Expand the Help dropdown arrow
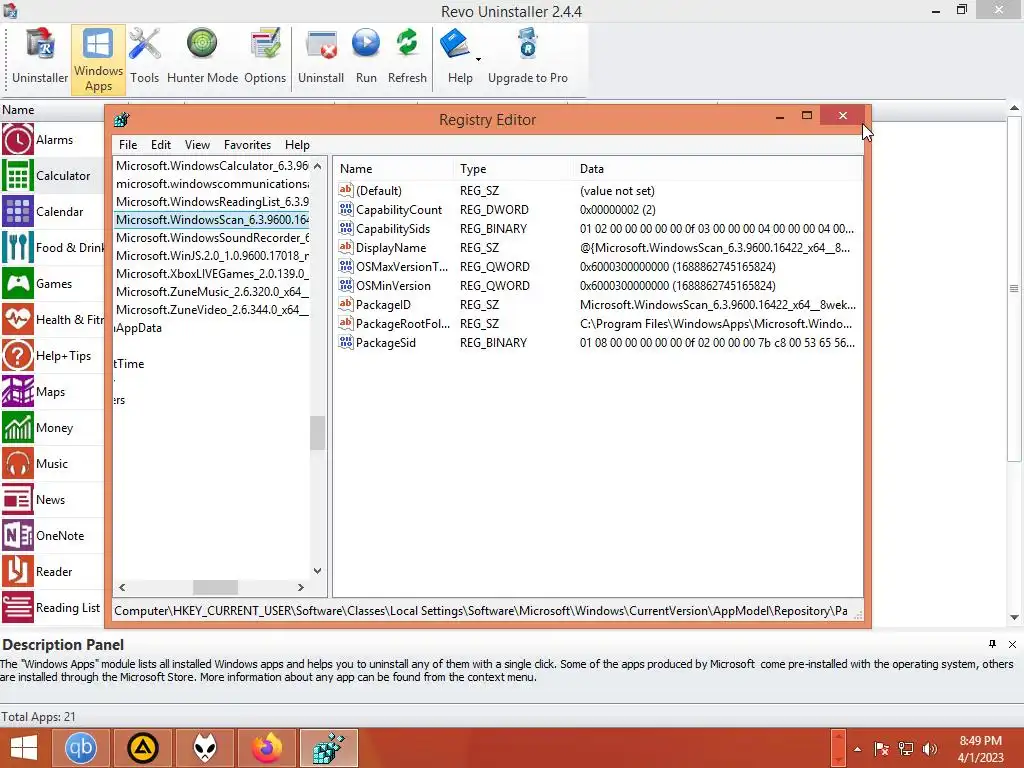 click(479, 59)
